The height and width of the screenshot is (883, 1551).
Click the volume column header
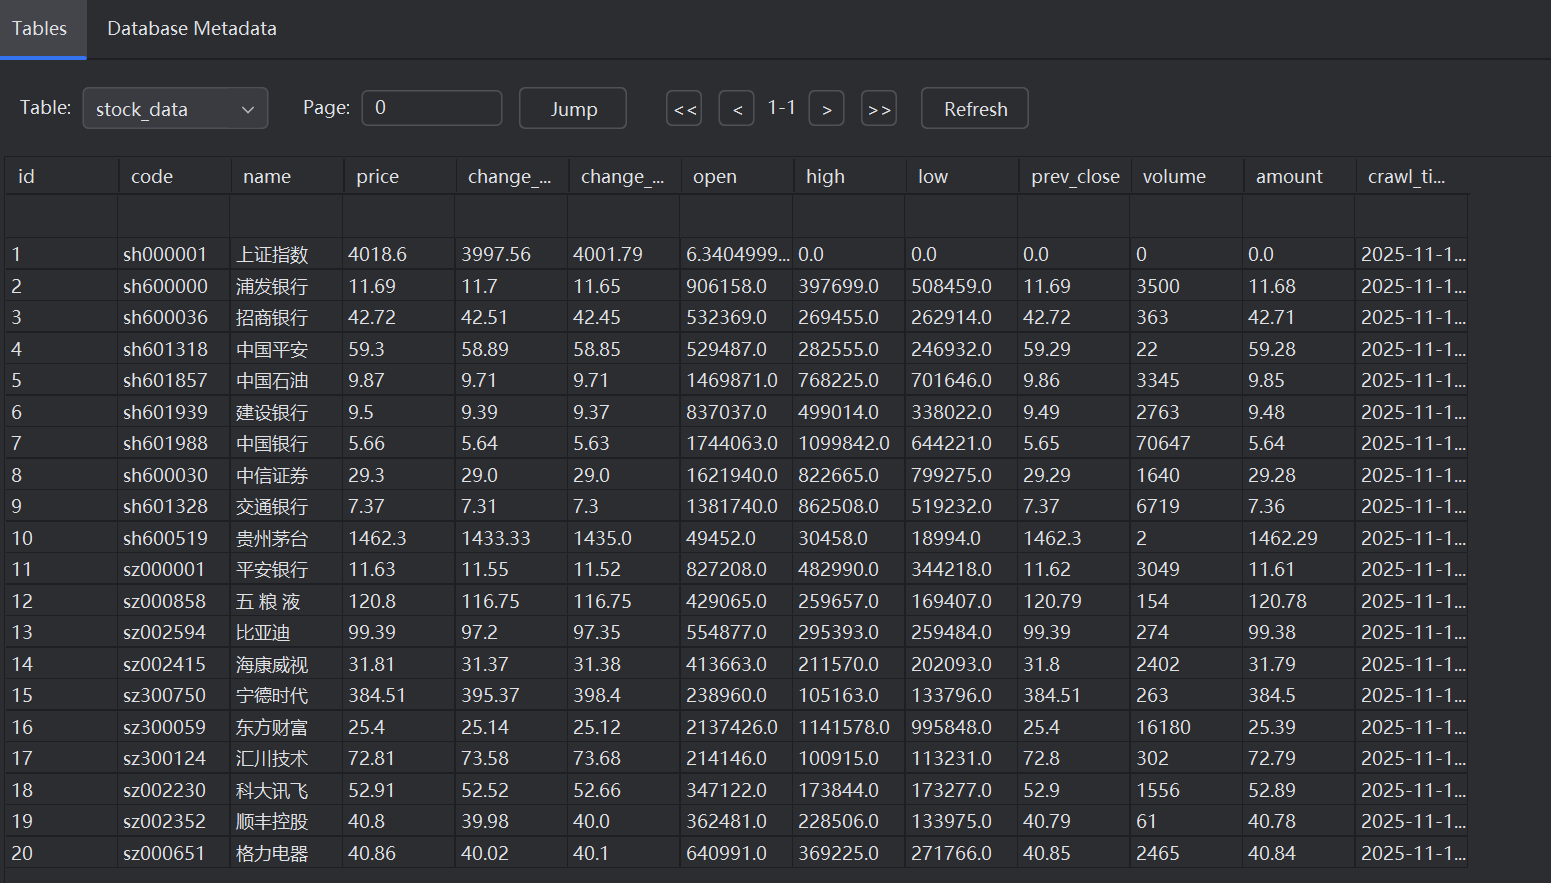[x=1186, y=176]
